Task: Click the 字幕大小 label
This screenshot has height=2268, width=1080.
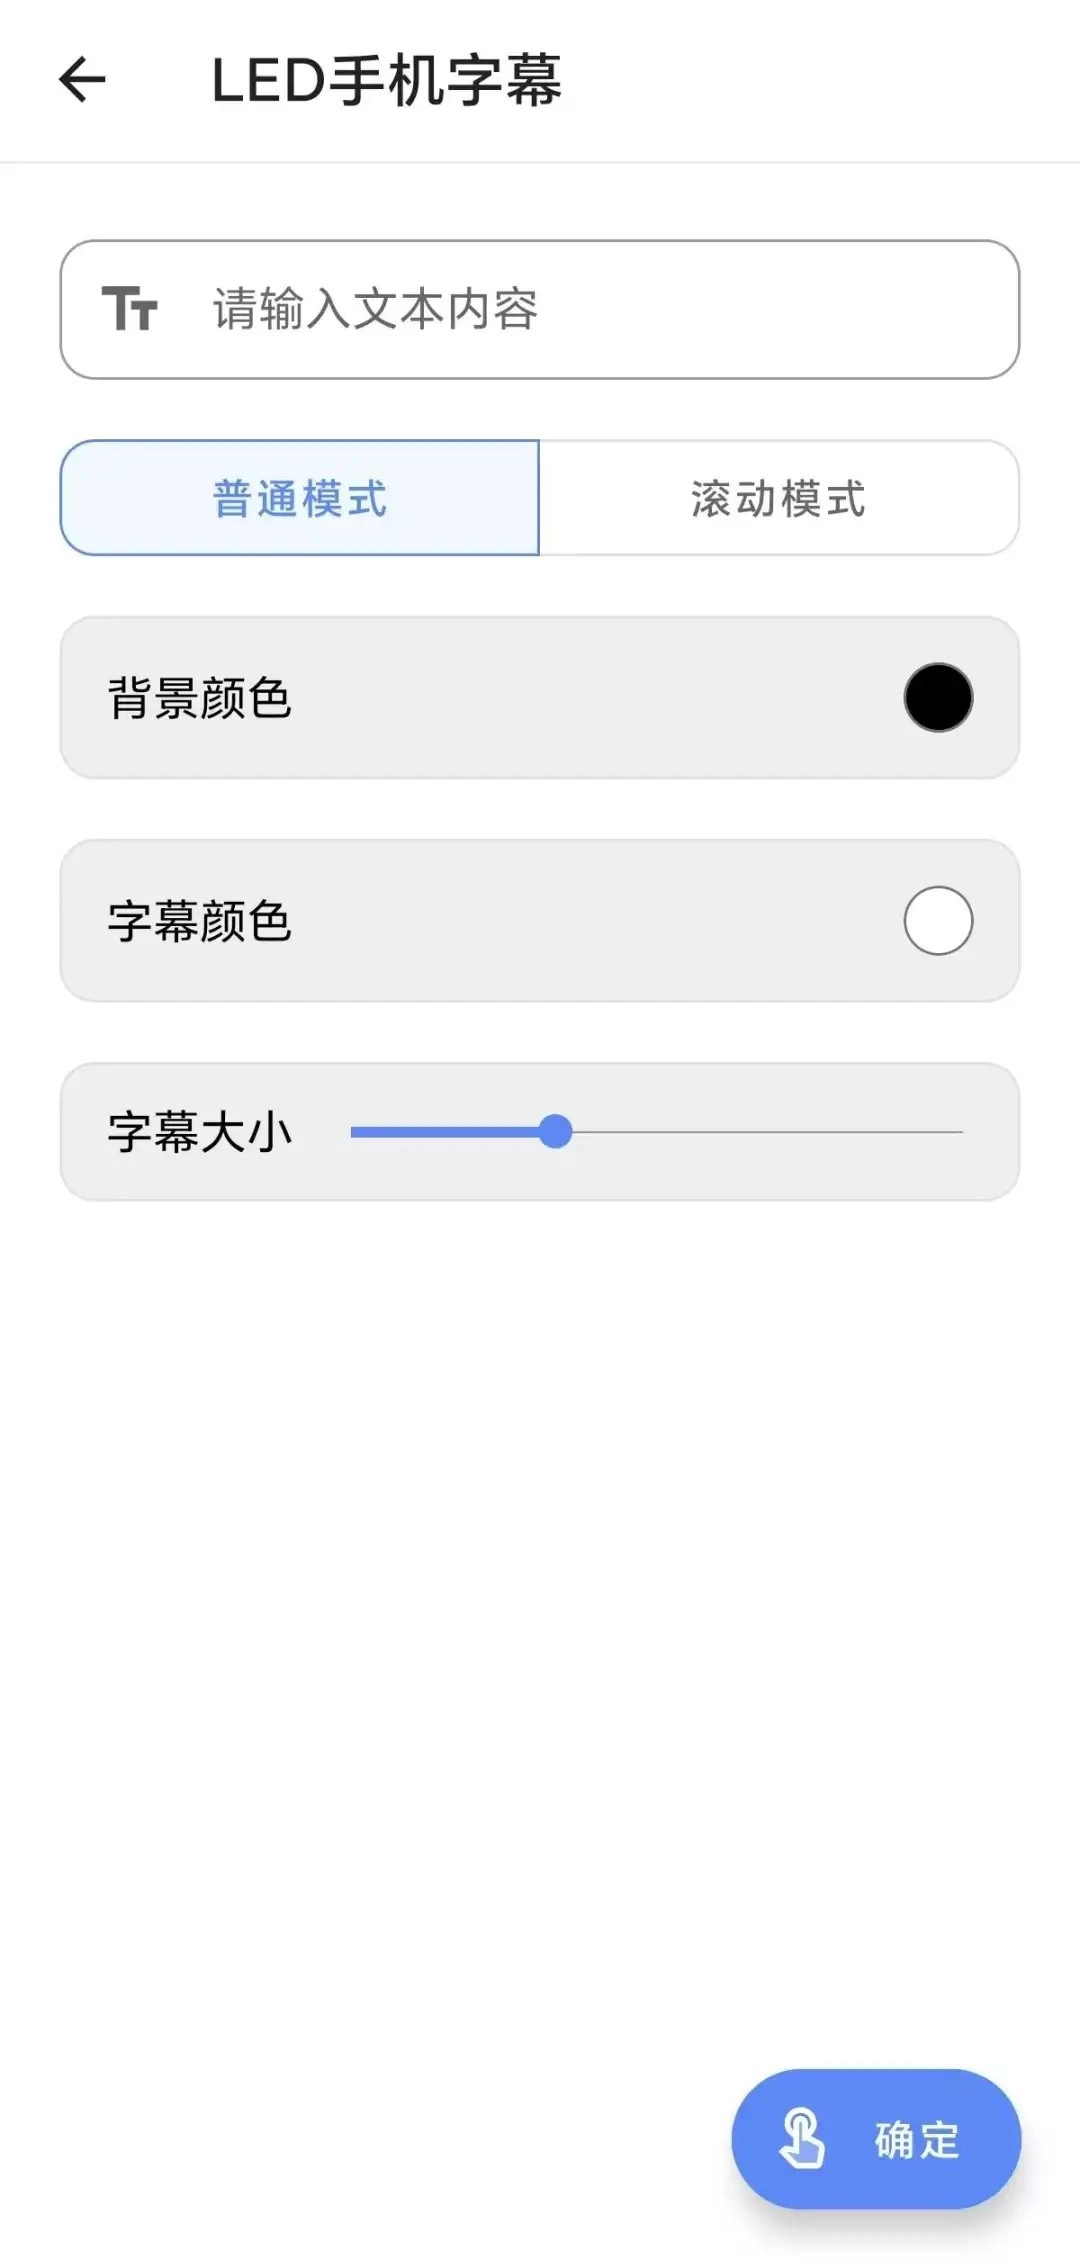Action: [x=200, y=1132]
